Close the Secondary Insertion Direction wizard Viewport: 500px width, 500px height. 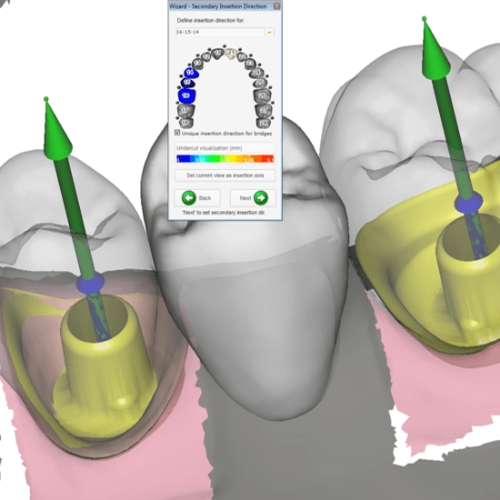click(x=277, y=6)
